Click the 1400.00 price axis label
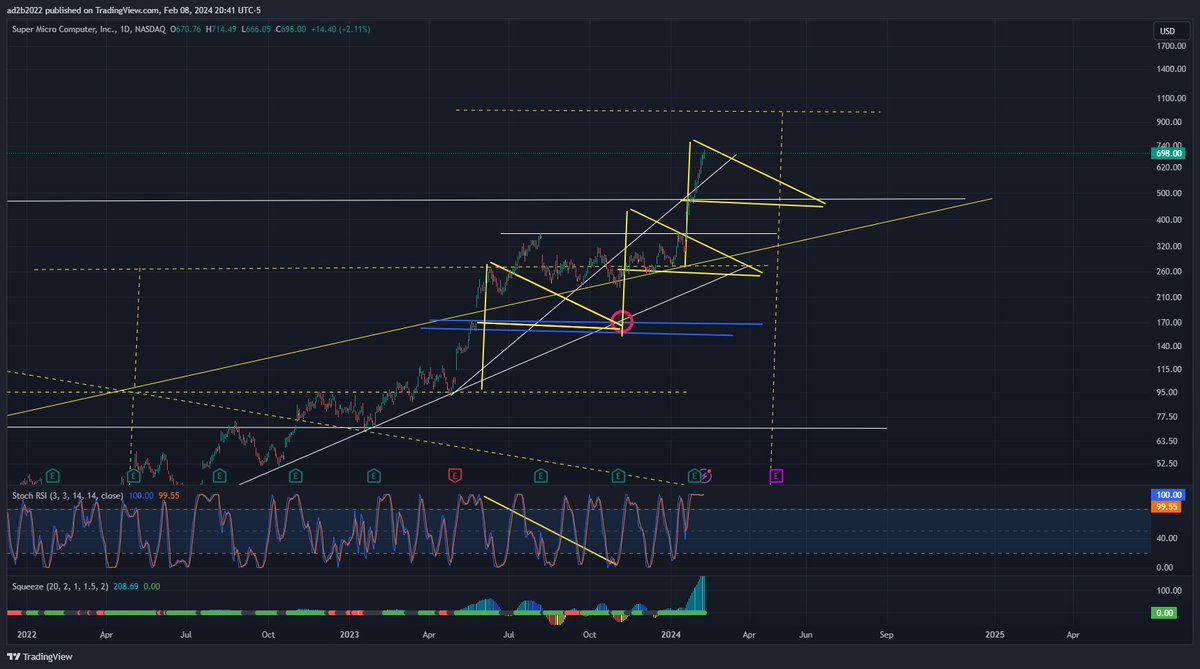The height and width of the screenshot is (669, 1200). tap(1170, 69)
